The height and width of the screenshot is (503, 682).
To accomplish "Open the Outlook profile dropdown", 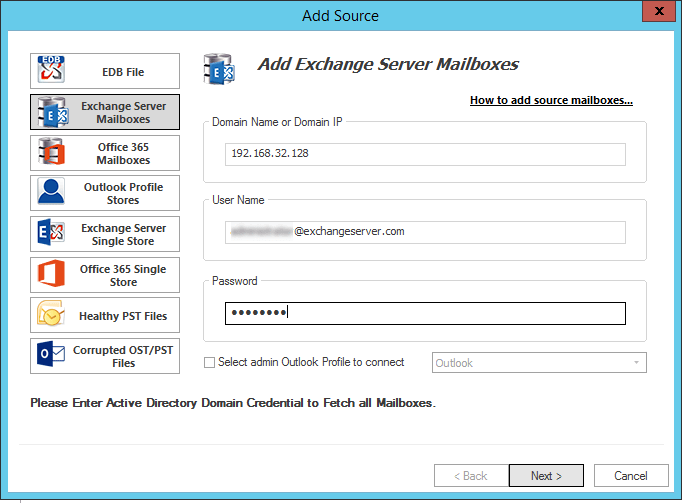I will [x=539, y=362].
